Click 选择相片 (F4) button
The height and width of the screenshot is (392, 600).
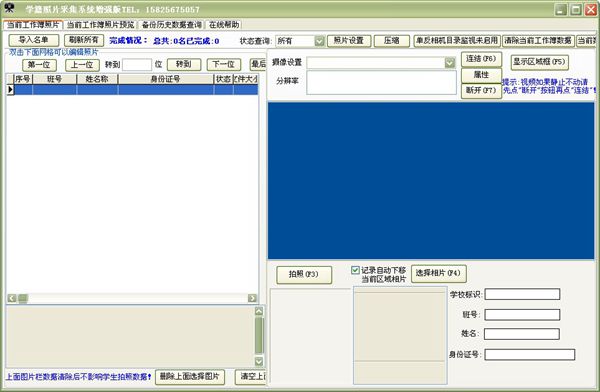(439, 273)
